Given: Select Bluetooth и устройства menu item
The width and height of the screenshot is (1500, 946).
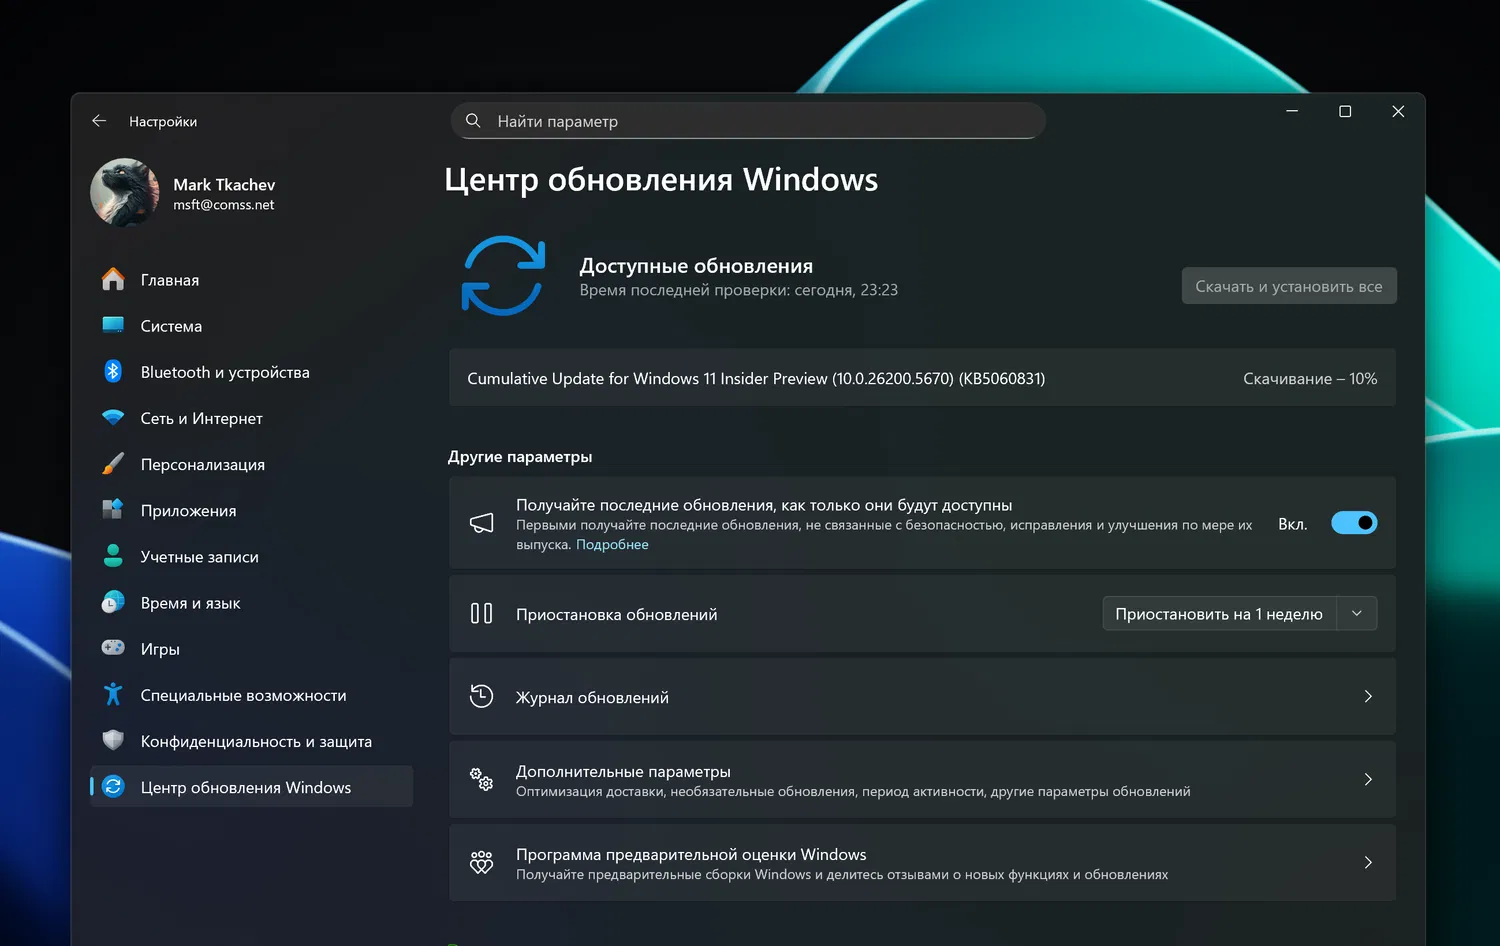Looking at the screenshot, I should click(x=251, y=372).
